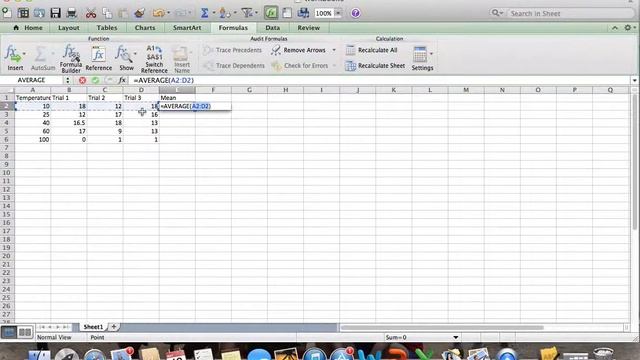Toggle the Toolbox panel button
The height and width of the screenshot is (360, 640).
tap(287, 13)
